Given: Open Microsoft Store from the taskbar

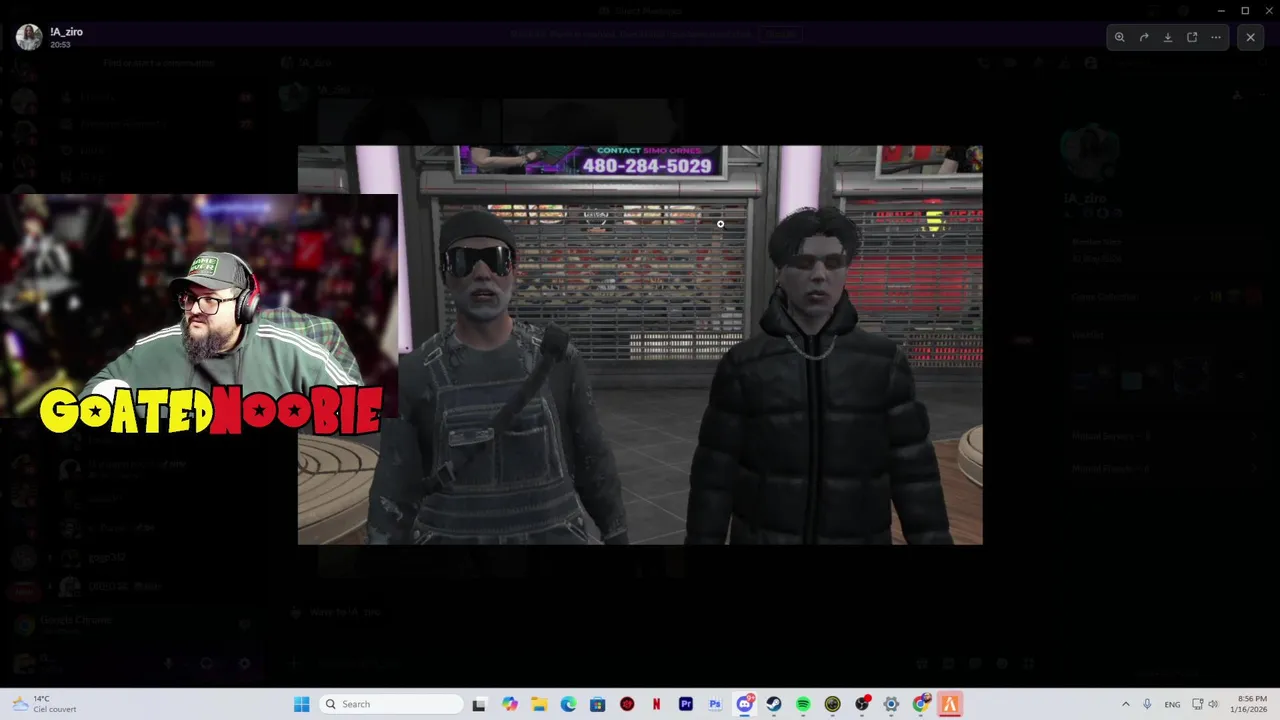Looking at the screenshot, I should pyautogui.click(x=597, y=704).
